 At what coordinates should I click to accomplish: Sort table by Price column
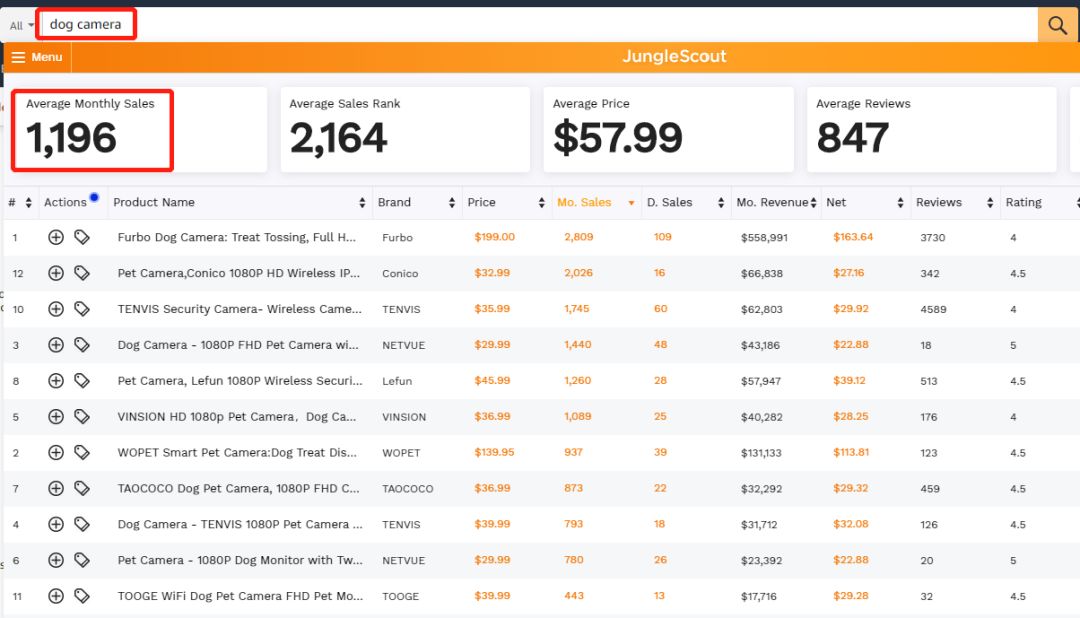[x=482, y=202]
